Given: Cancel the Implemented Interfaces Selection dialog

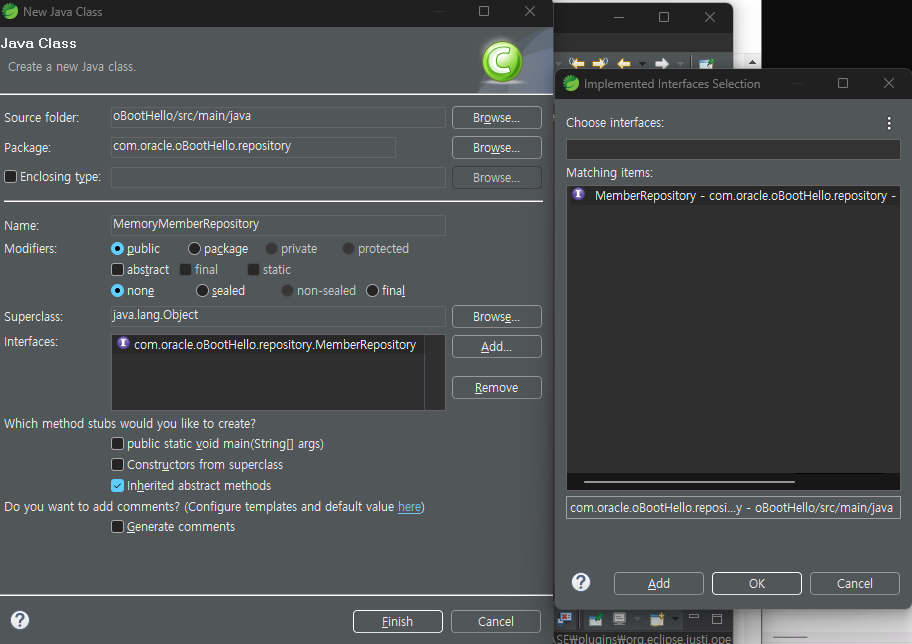Looking at the screenshot, I should pyautogui.click(x=854, y=583).
